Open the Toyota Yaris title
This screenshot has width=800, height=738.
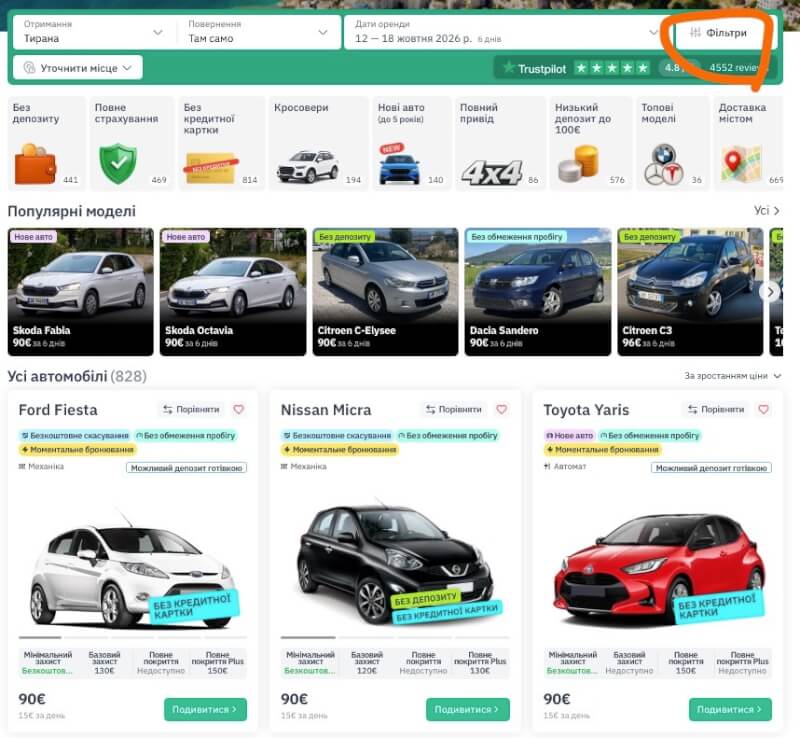(586, 410)
